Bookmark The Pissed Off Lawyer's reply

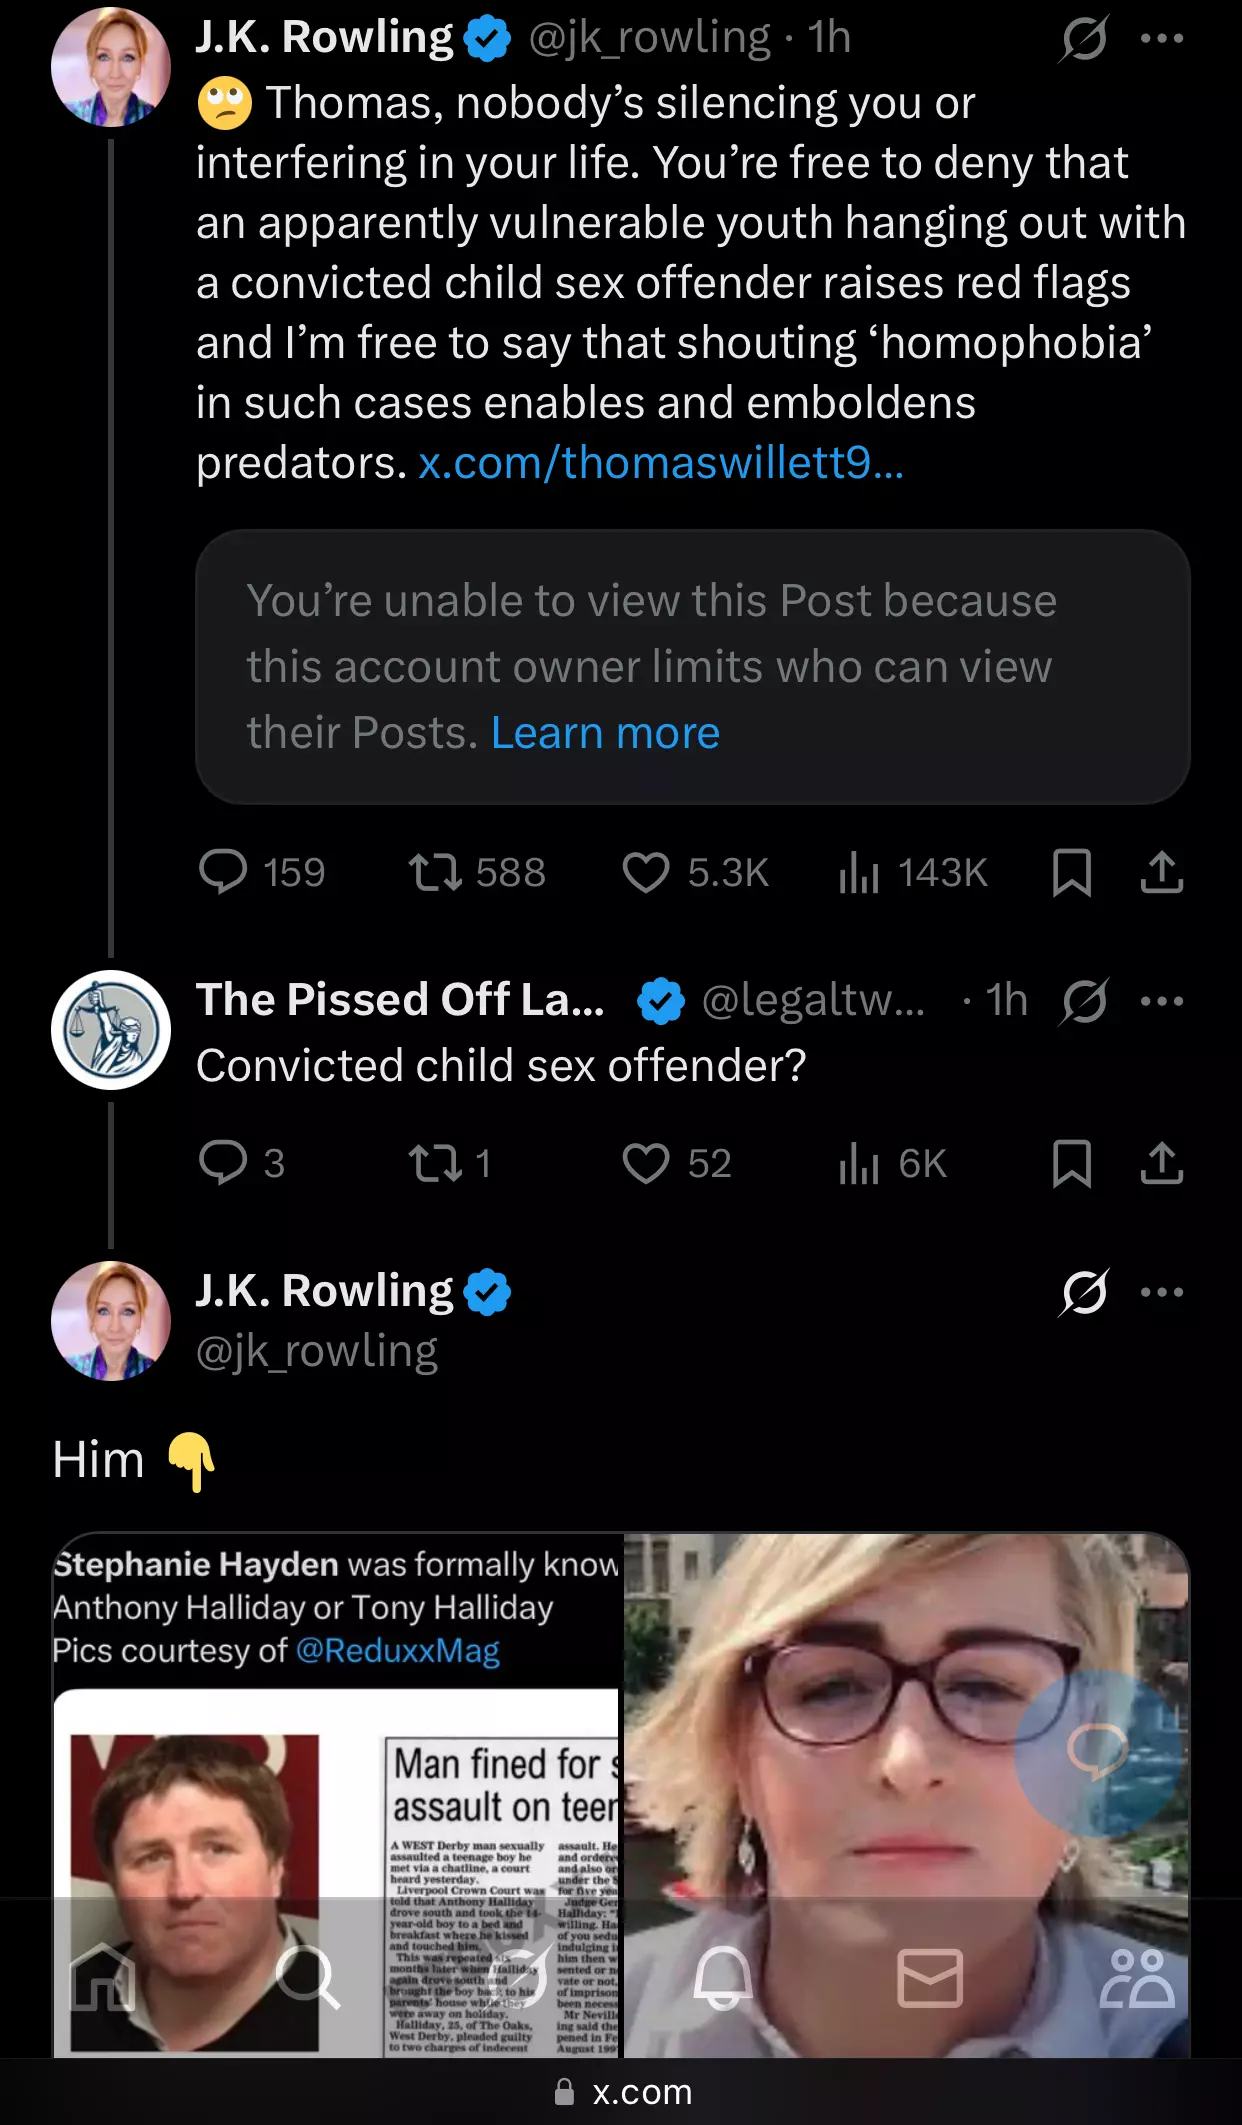tap(1071, 1163)
